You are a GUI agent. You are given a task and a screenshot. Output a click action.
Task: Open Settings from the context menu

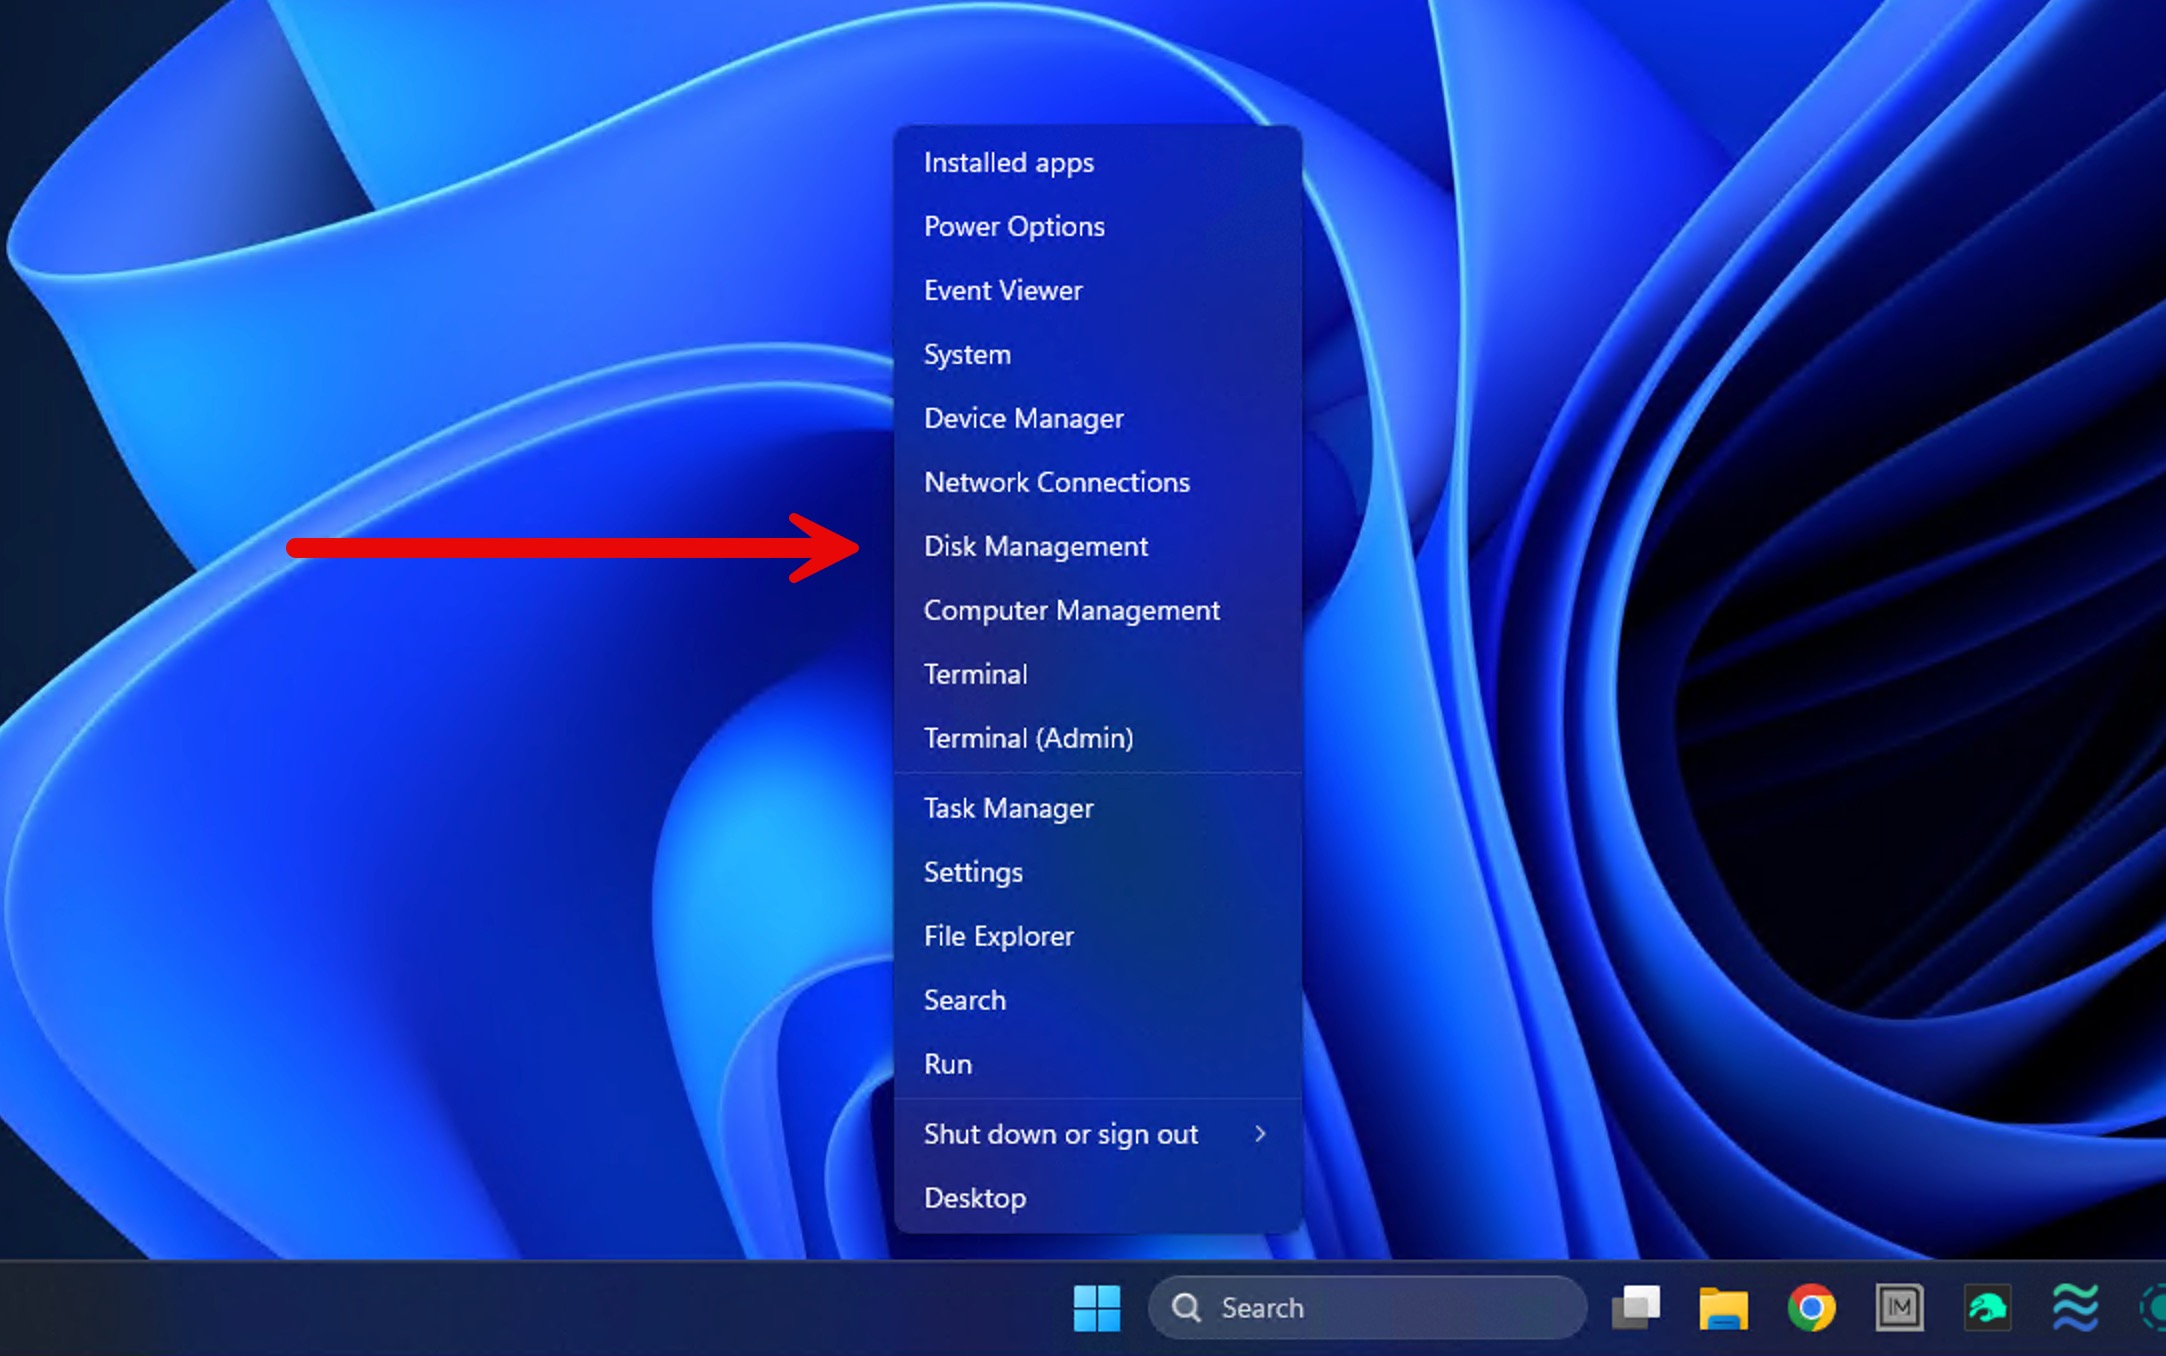point(1097,872)
